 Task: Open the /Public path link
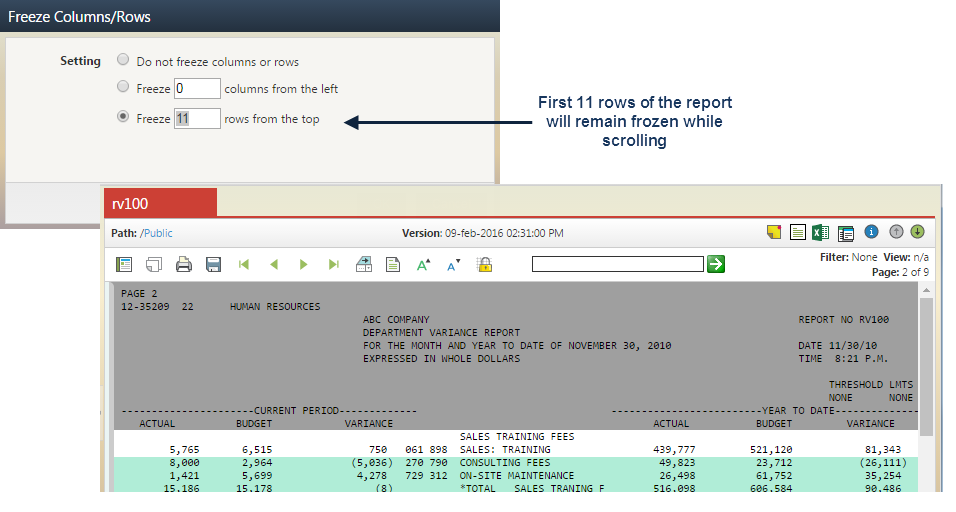tap(156, 233)
